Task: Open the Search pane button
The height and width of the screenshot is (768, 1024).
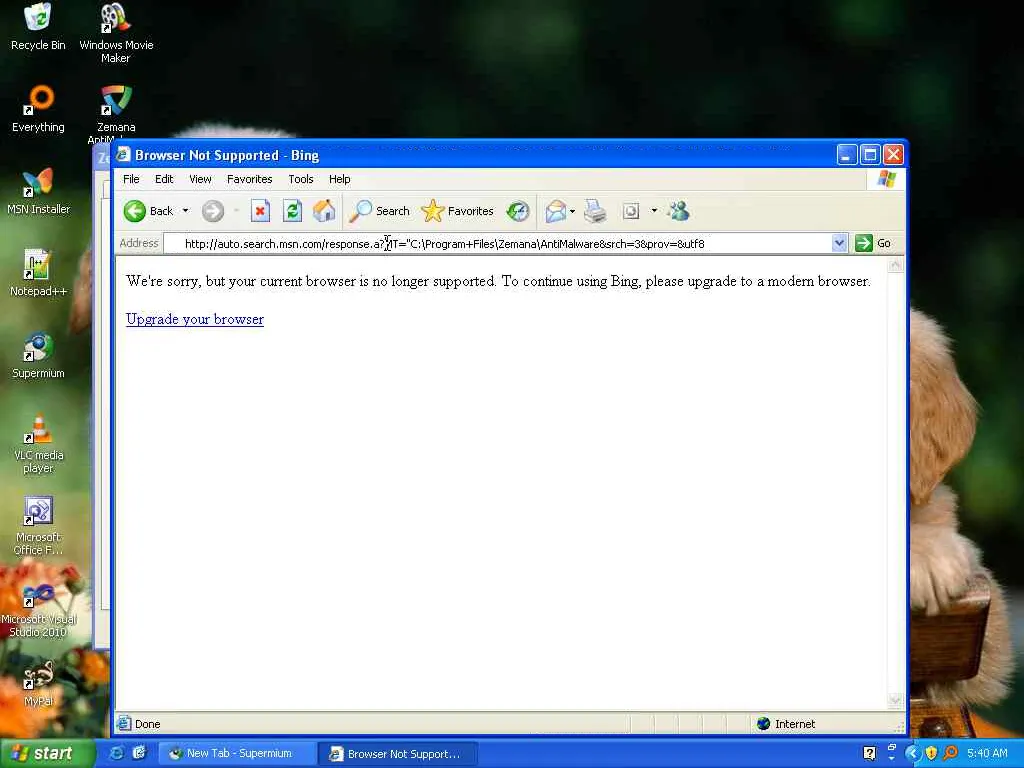Action: [379, 211]
